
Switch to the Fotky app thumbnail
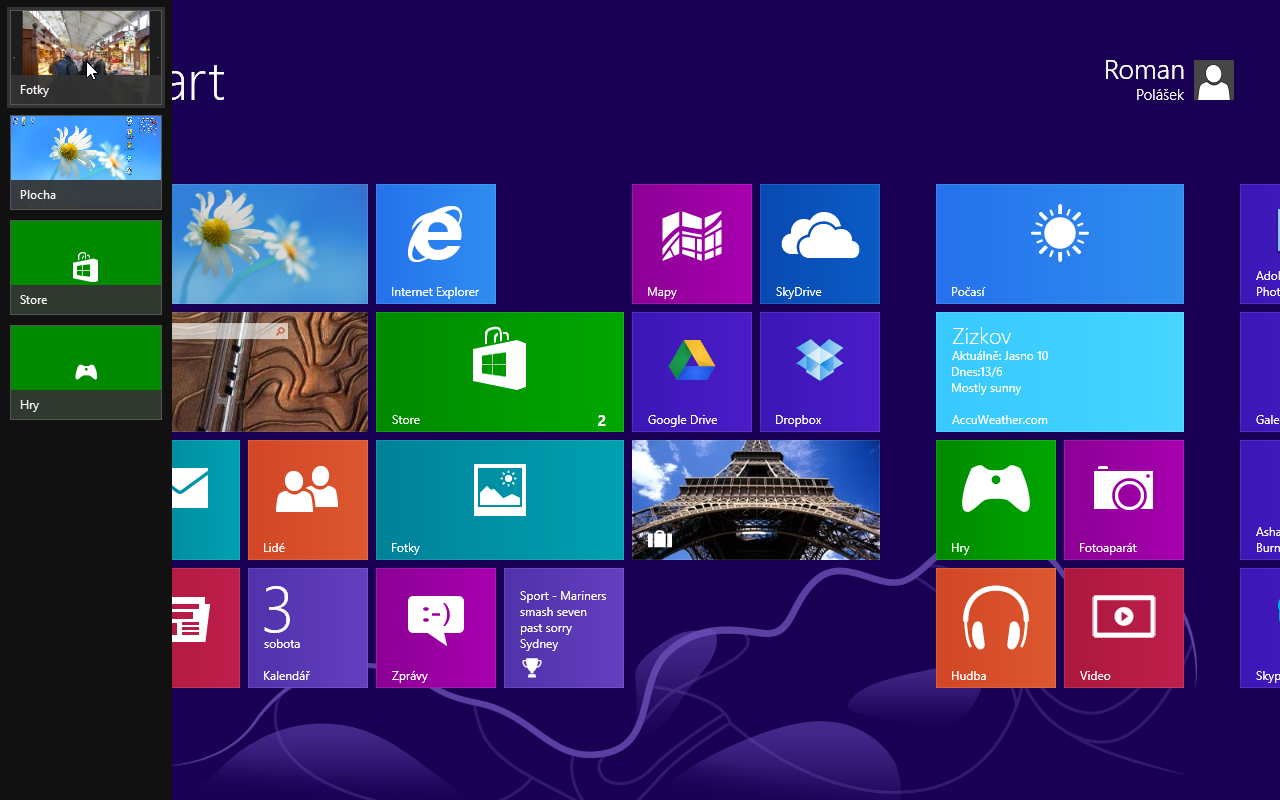[86, 57]
